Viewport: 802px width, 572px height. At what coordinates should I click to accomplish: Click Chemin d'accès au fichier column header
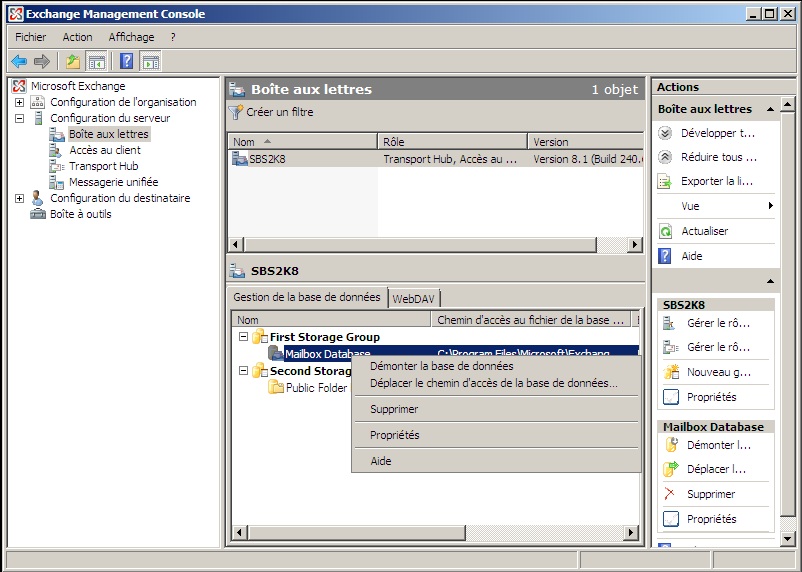click(530, 320)
